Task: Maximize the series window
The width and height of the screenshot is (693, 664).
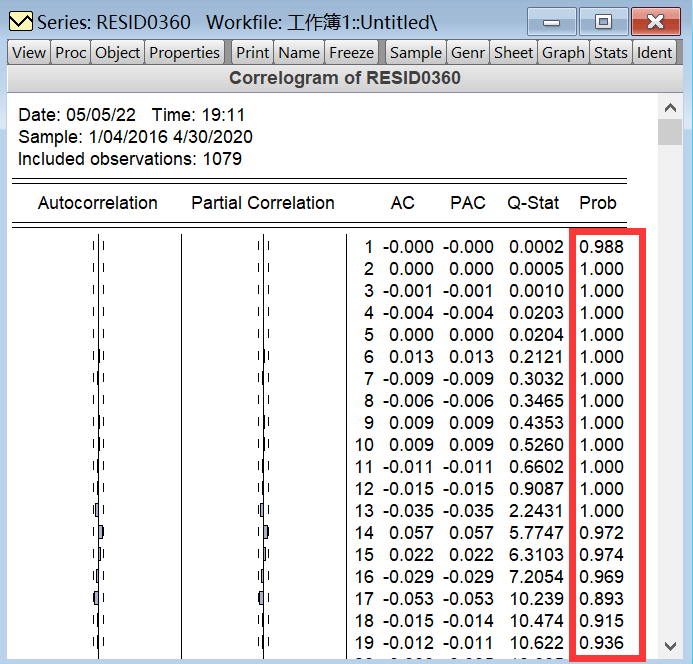Action: pyautogui.click(x=603, y=21)
